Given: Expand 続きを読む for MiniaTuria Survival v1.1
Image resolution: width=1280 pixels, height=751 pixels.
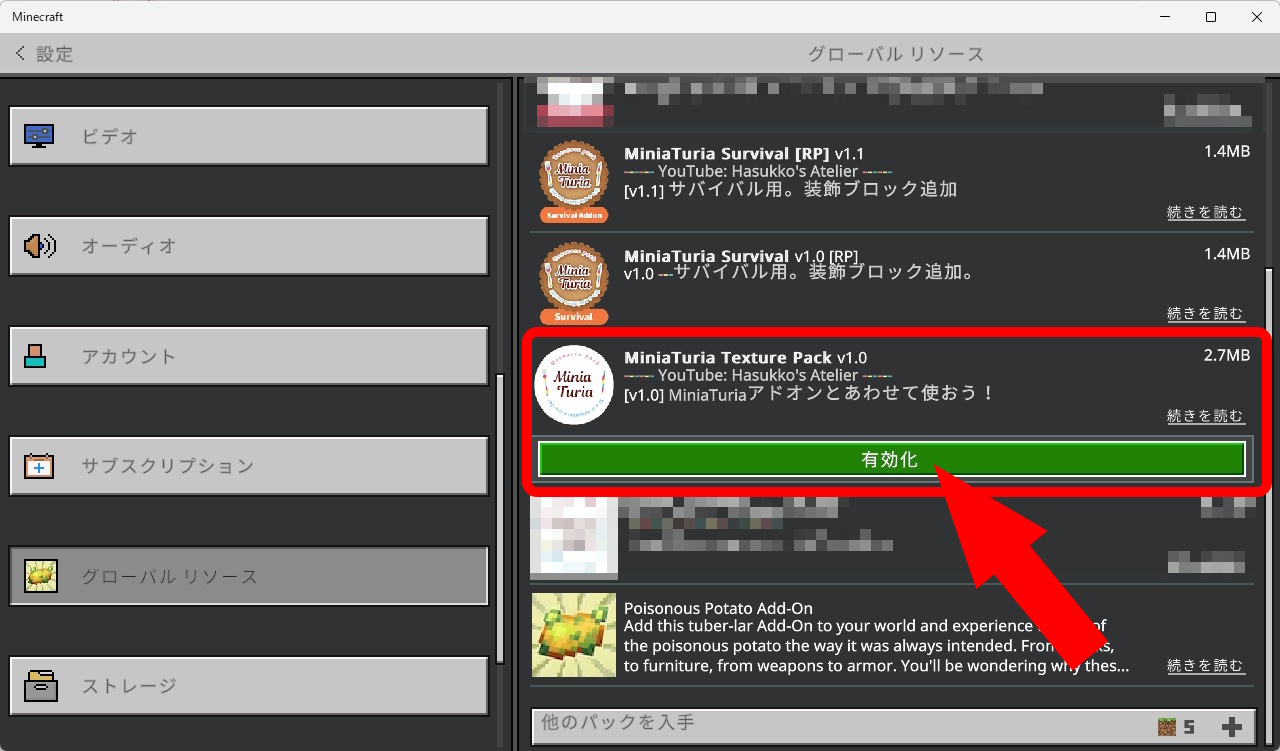Looking at the screenshot, I should tap(1205, 212).
